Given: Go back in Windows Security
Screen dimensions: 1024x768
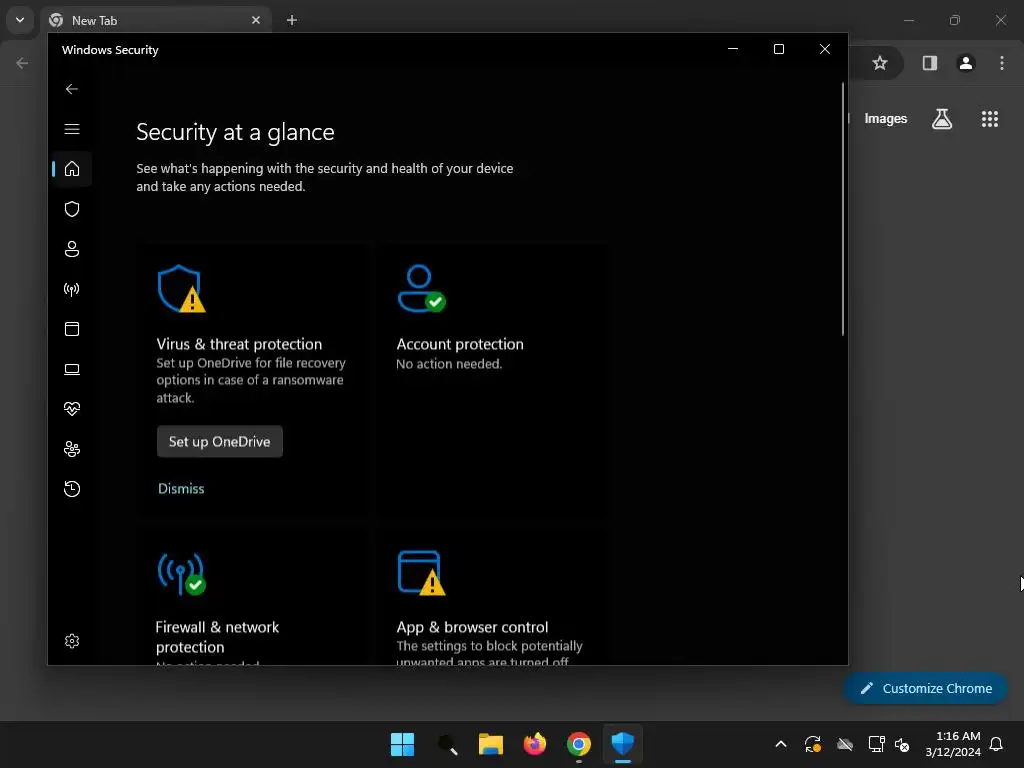Looking at the screenshot, I should [72, 89].
